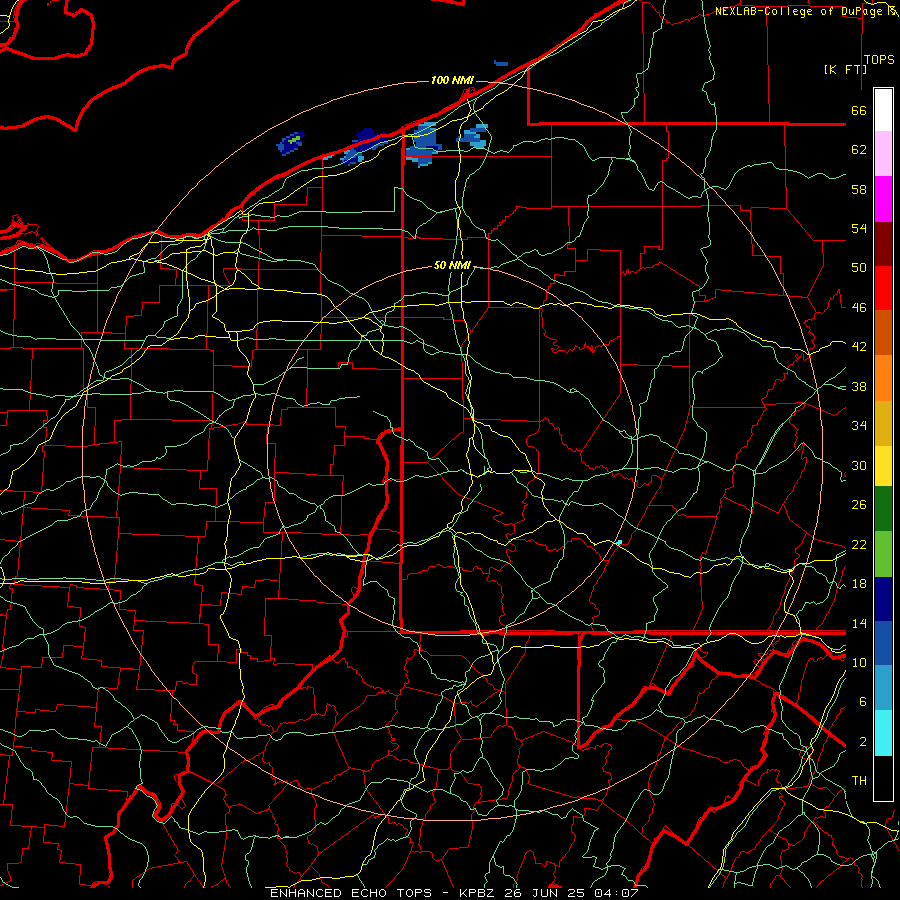The height and width of the screenshot is (900, 900).
Task: Select the bright orange legend swatch
Action: tap(883, 378)
